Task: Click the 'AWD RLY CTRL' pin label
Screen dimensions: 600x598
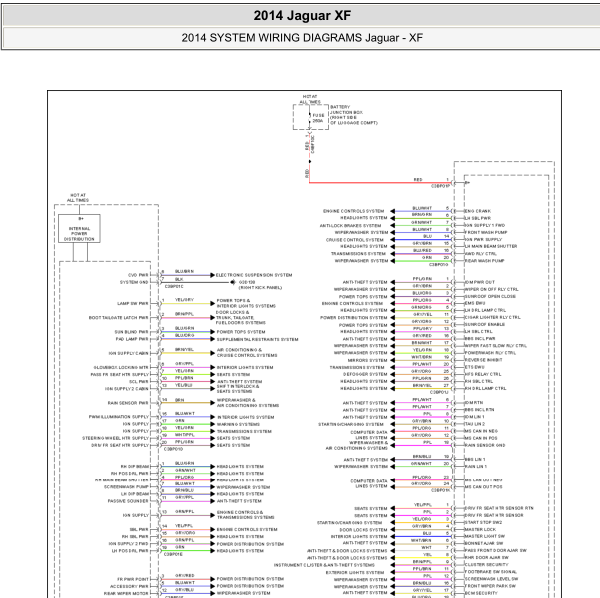Action: [x=481, y=254]
